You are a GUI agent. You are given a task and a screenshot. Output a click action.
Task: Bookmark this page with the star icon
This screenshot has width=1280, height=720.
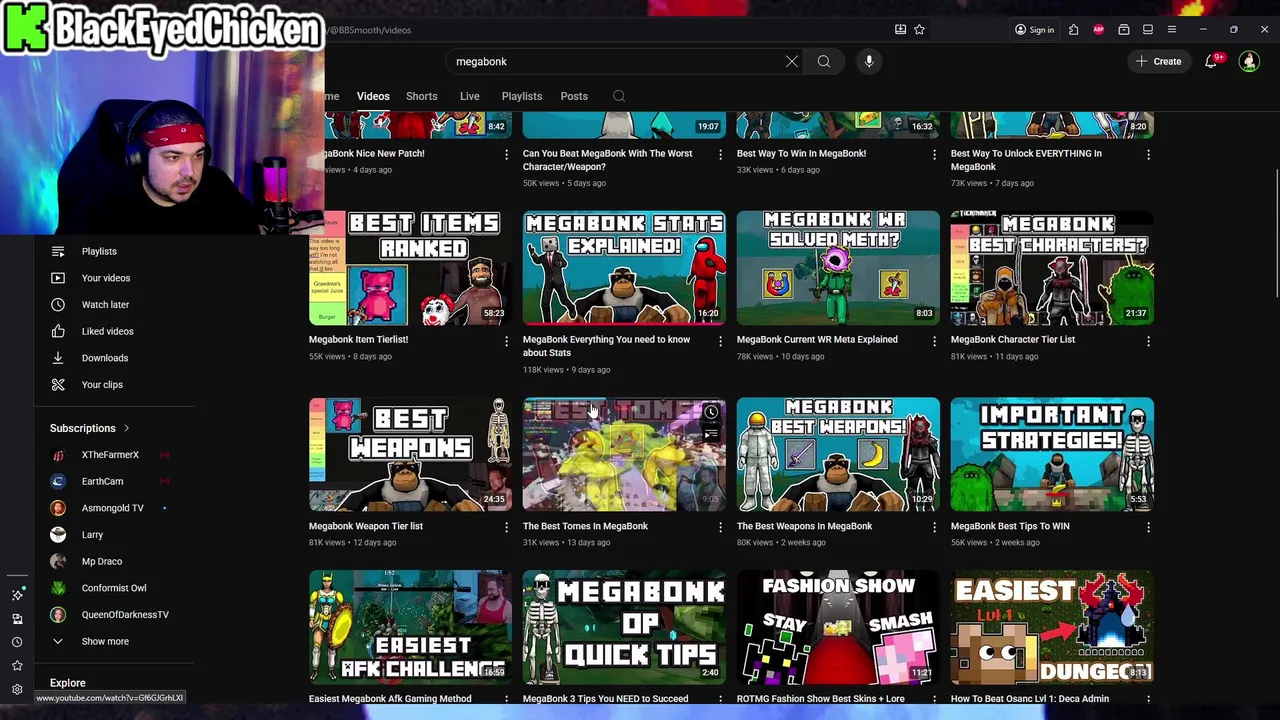click(x=919, y=30)
